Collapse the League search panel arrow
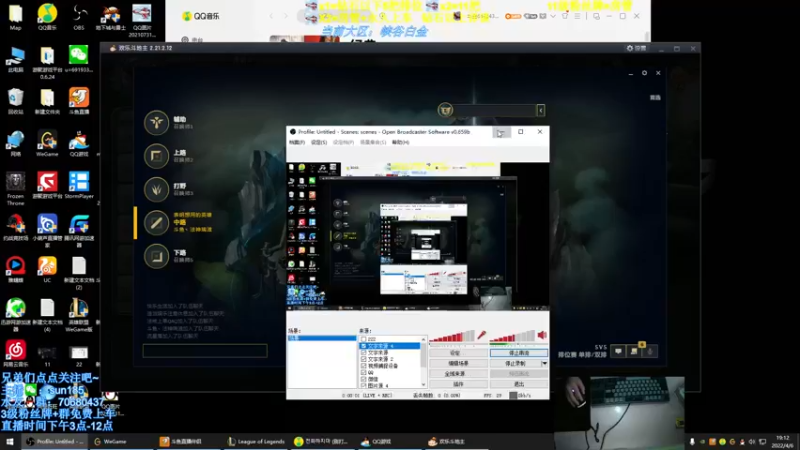 (x=541, y=110)
